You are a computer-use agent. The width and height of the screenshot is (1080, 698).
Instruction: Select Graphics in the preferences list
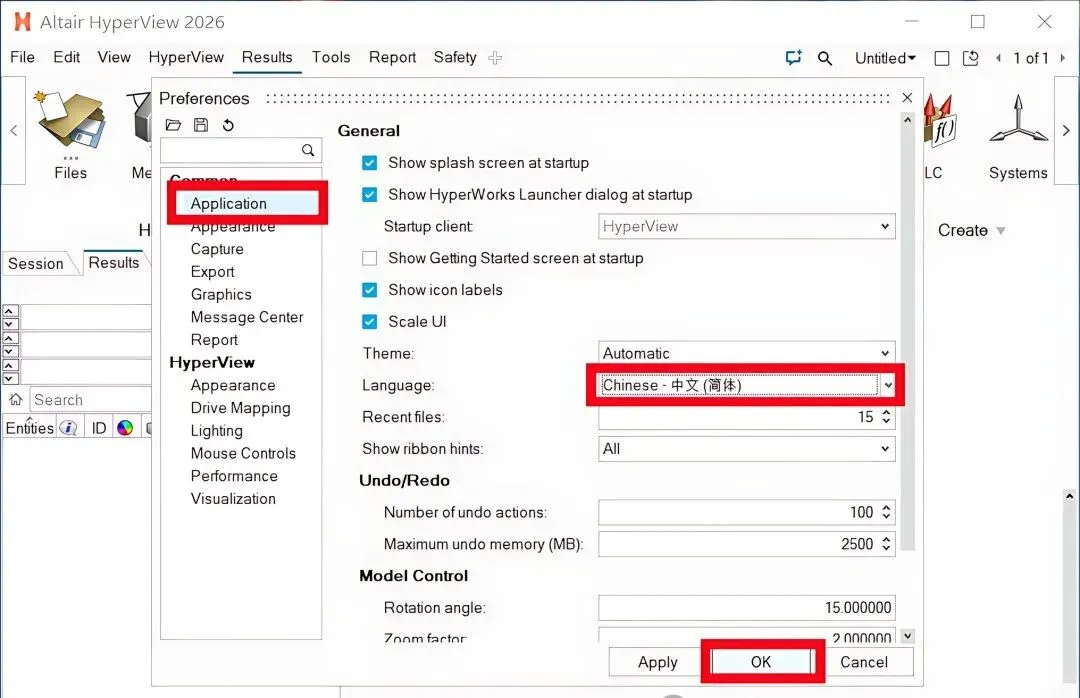pyautogui.click(x=221, y=294)
